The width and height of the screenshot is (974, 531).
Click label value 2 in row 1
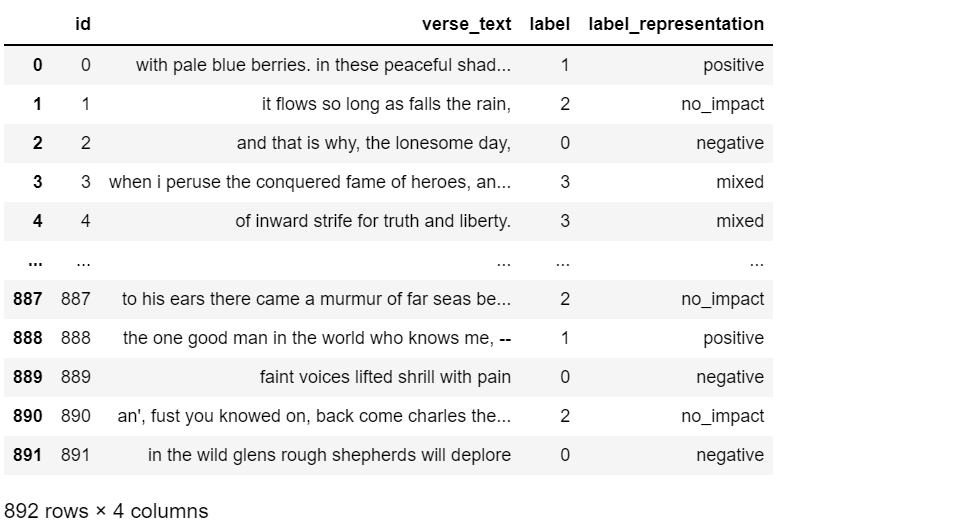[564, 104]
